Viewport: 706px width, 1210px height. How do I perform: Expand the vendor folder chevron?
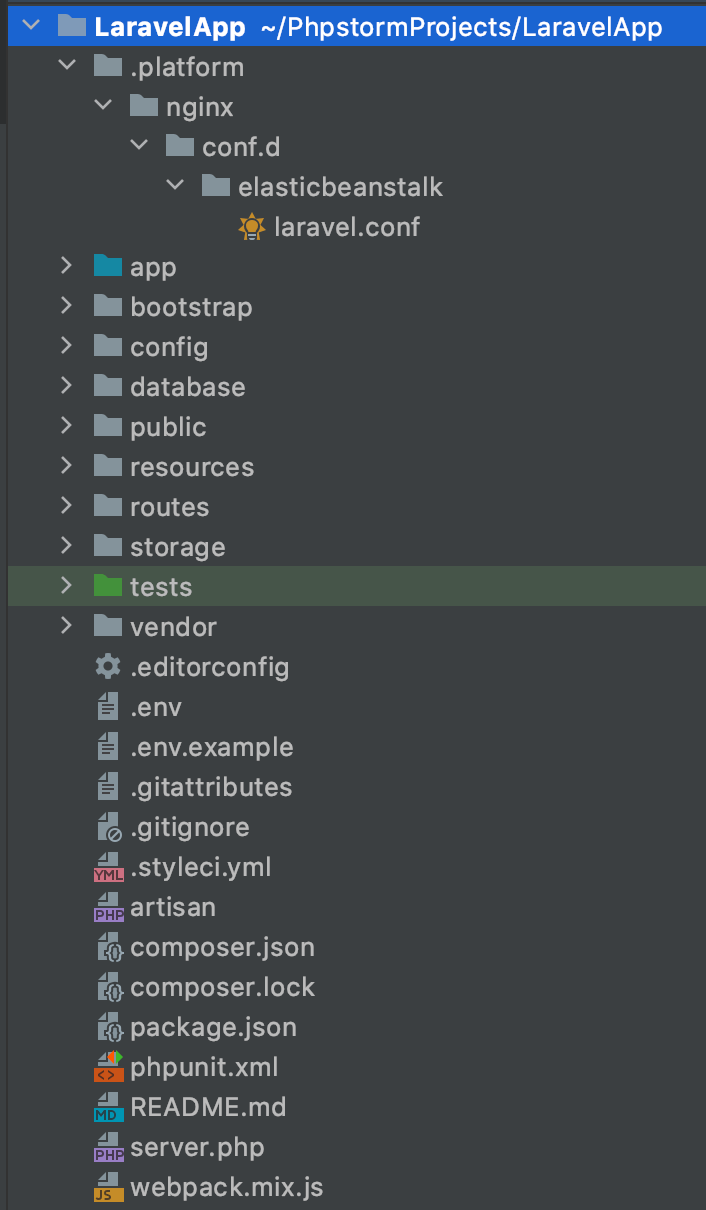coord(67,626)
